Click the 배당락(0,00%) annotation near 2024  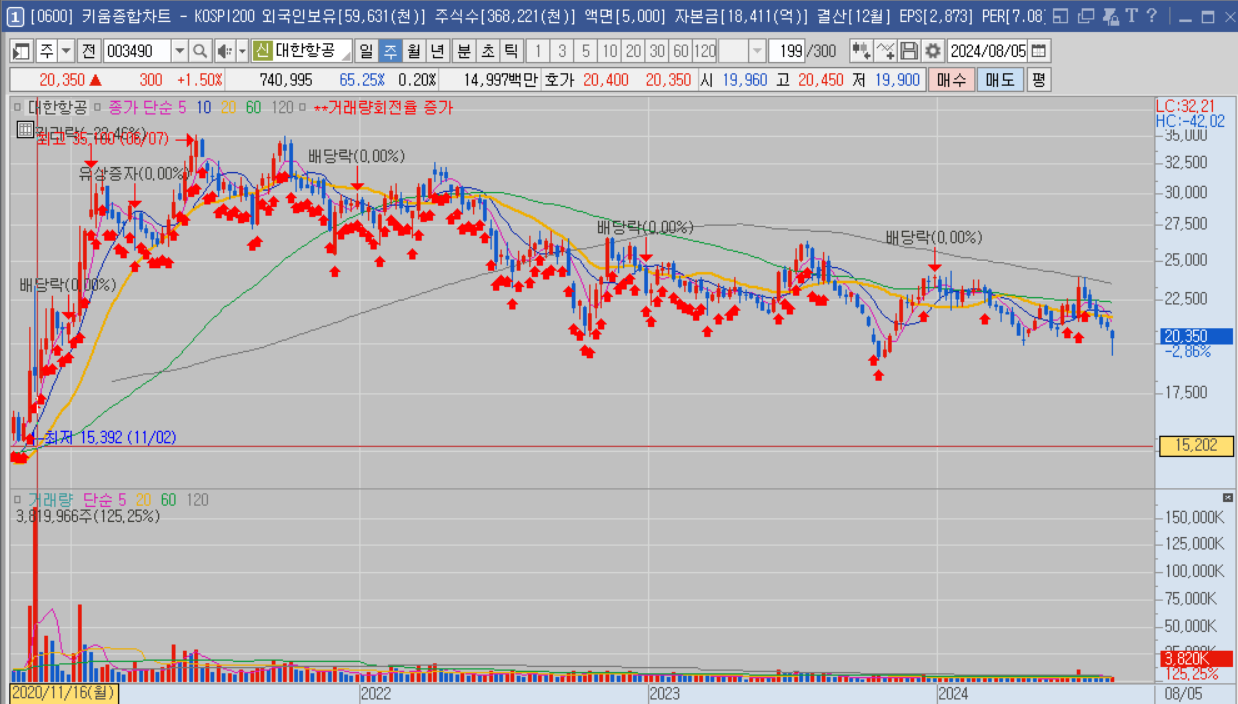(x=934, y=238)
